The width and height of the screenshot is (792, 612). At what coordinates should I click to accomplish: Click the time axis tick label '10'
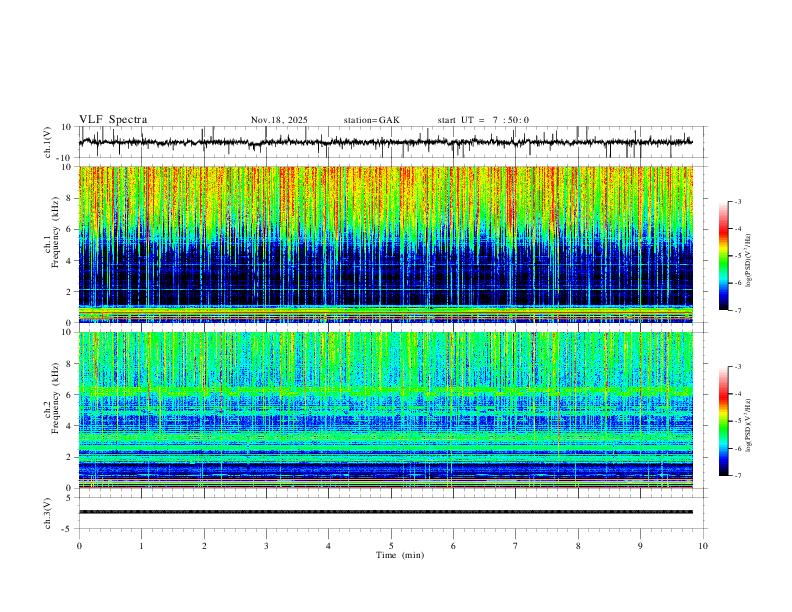click(x=703, y=546)
